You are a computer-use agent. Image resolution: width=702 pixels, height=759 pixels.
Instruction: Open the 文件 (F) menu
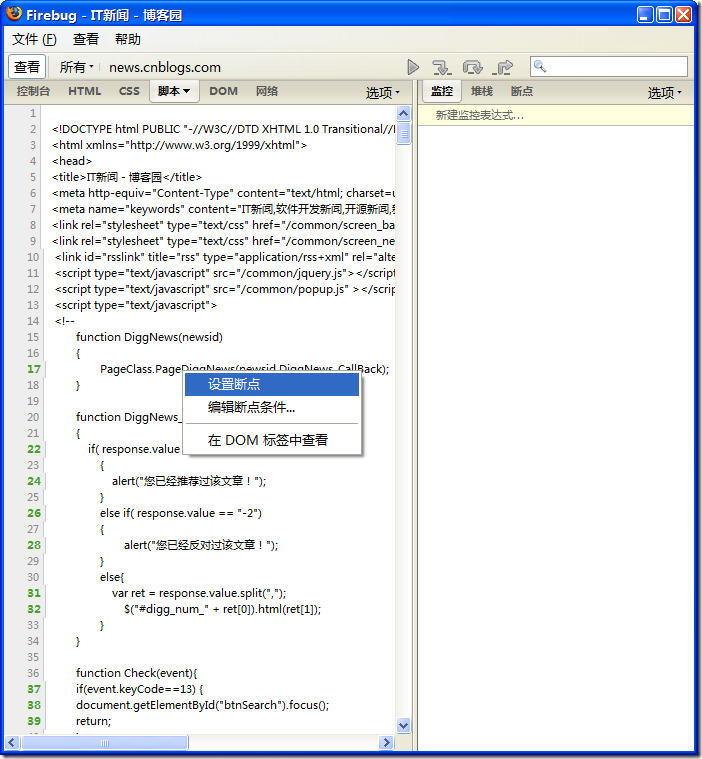34,39
